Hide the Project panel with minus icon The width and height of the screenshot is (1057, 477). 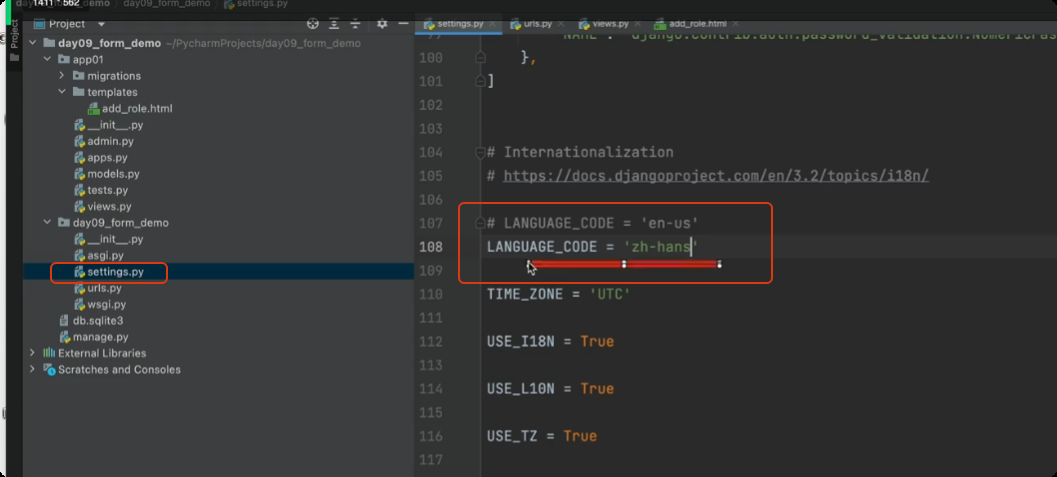[x=403, y=24]
